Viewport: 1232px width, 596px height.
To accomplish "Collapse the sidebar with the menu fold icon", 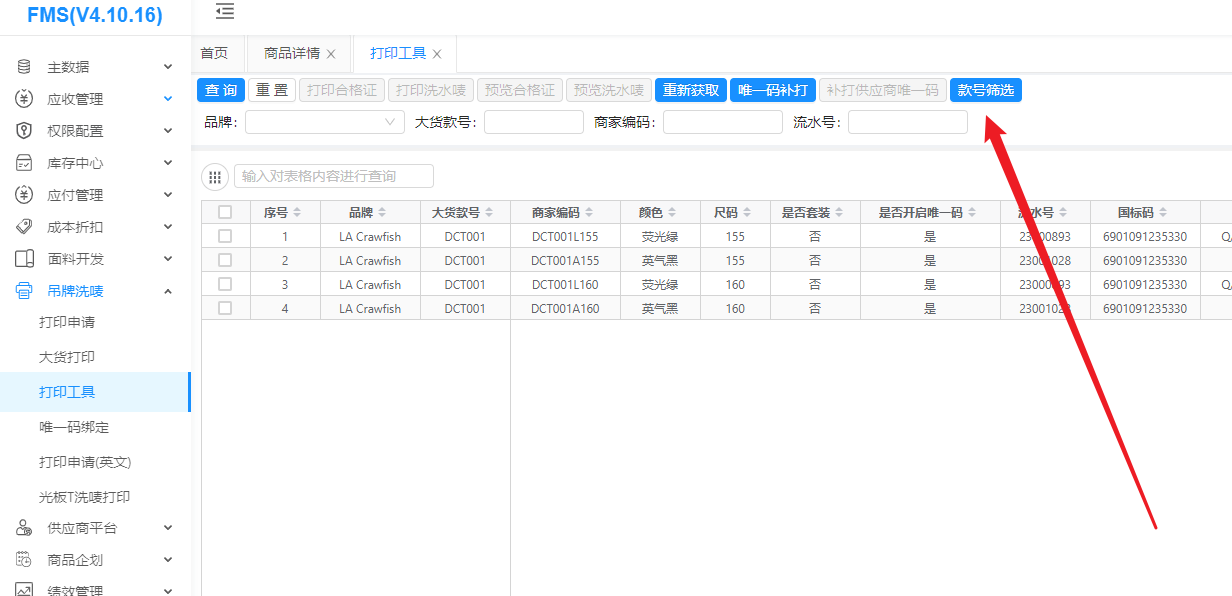I will click(x=225, y=12).
